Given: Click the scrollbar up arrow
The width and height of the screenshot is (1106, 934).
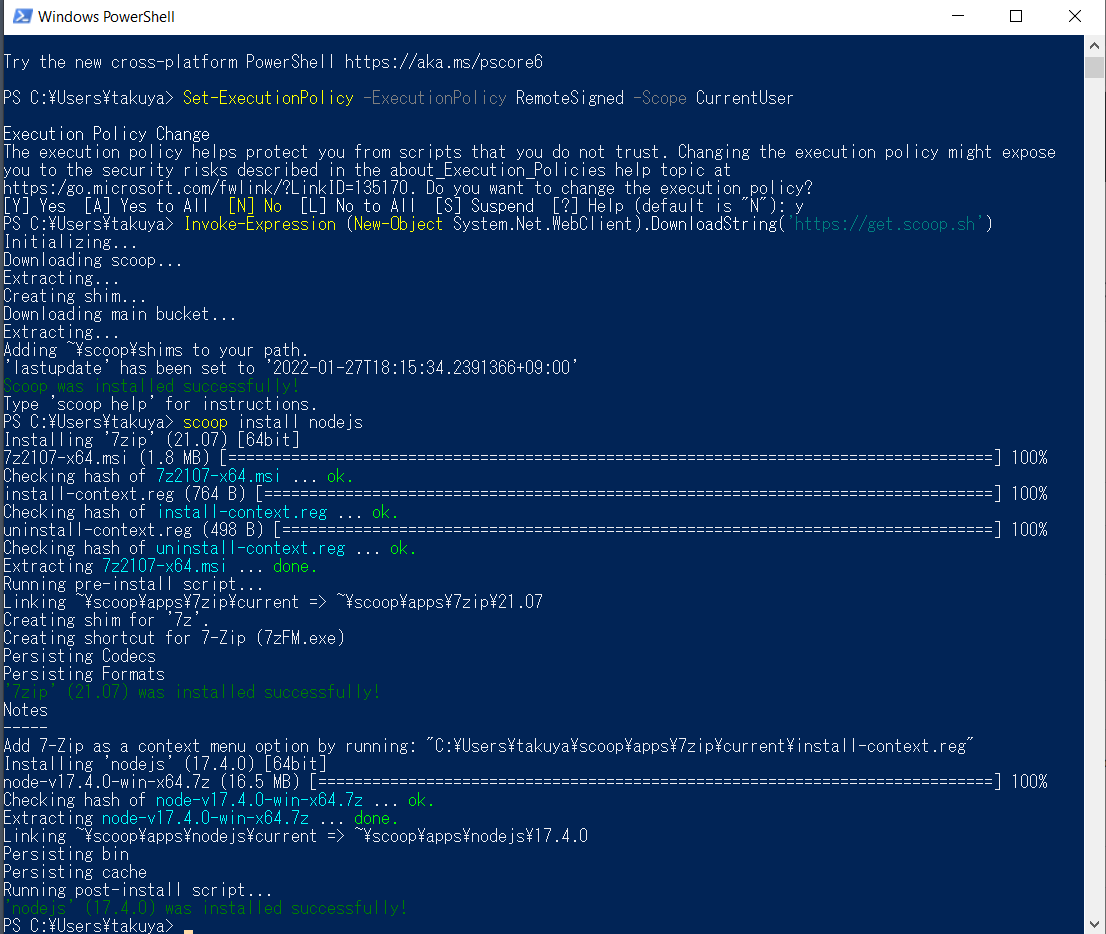Looking at the screenshot, I should (x=1094, y=45).
